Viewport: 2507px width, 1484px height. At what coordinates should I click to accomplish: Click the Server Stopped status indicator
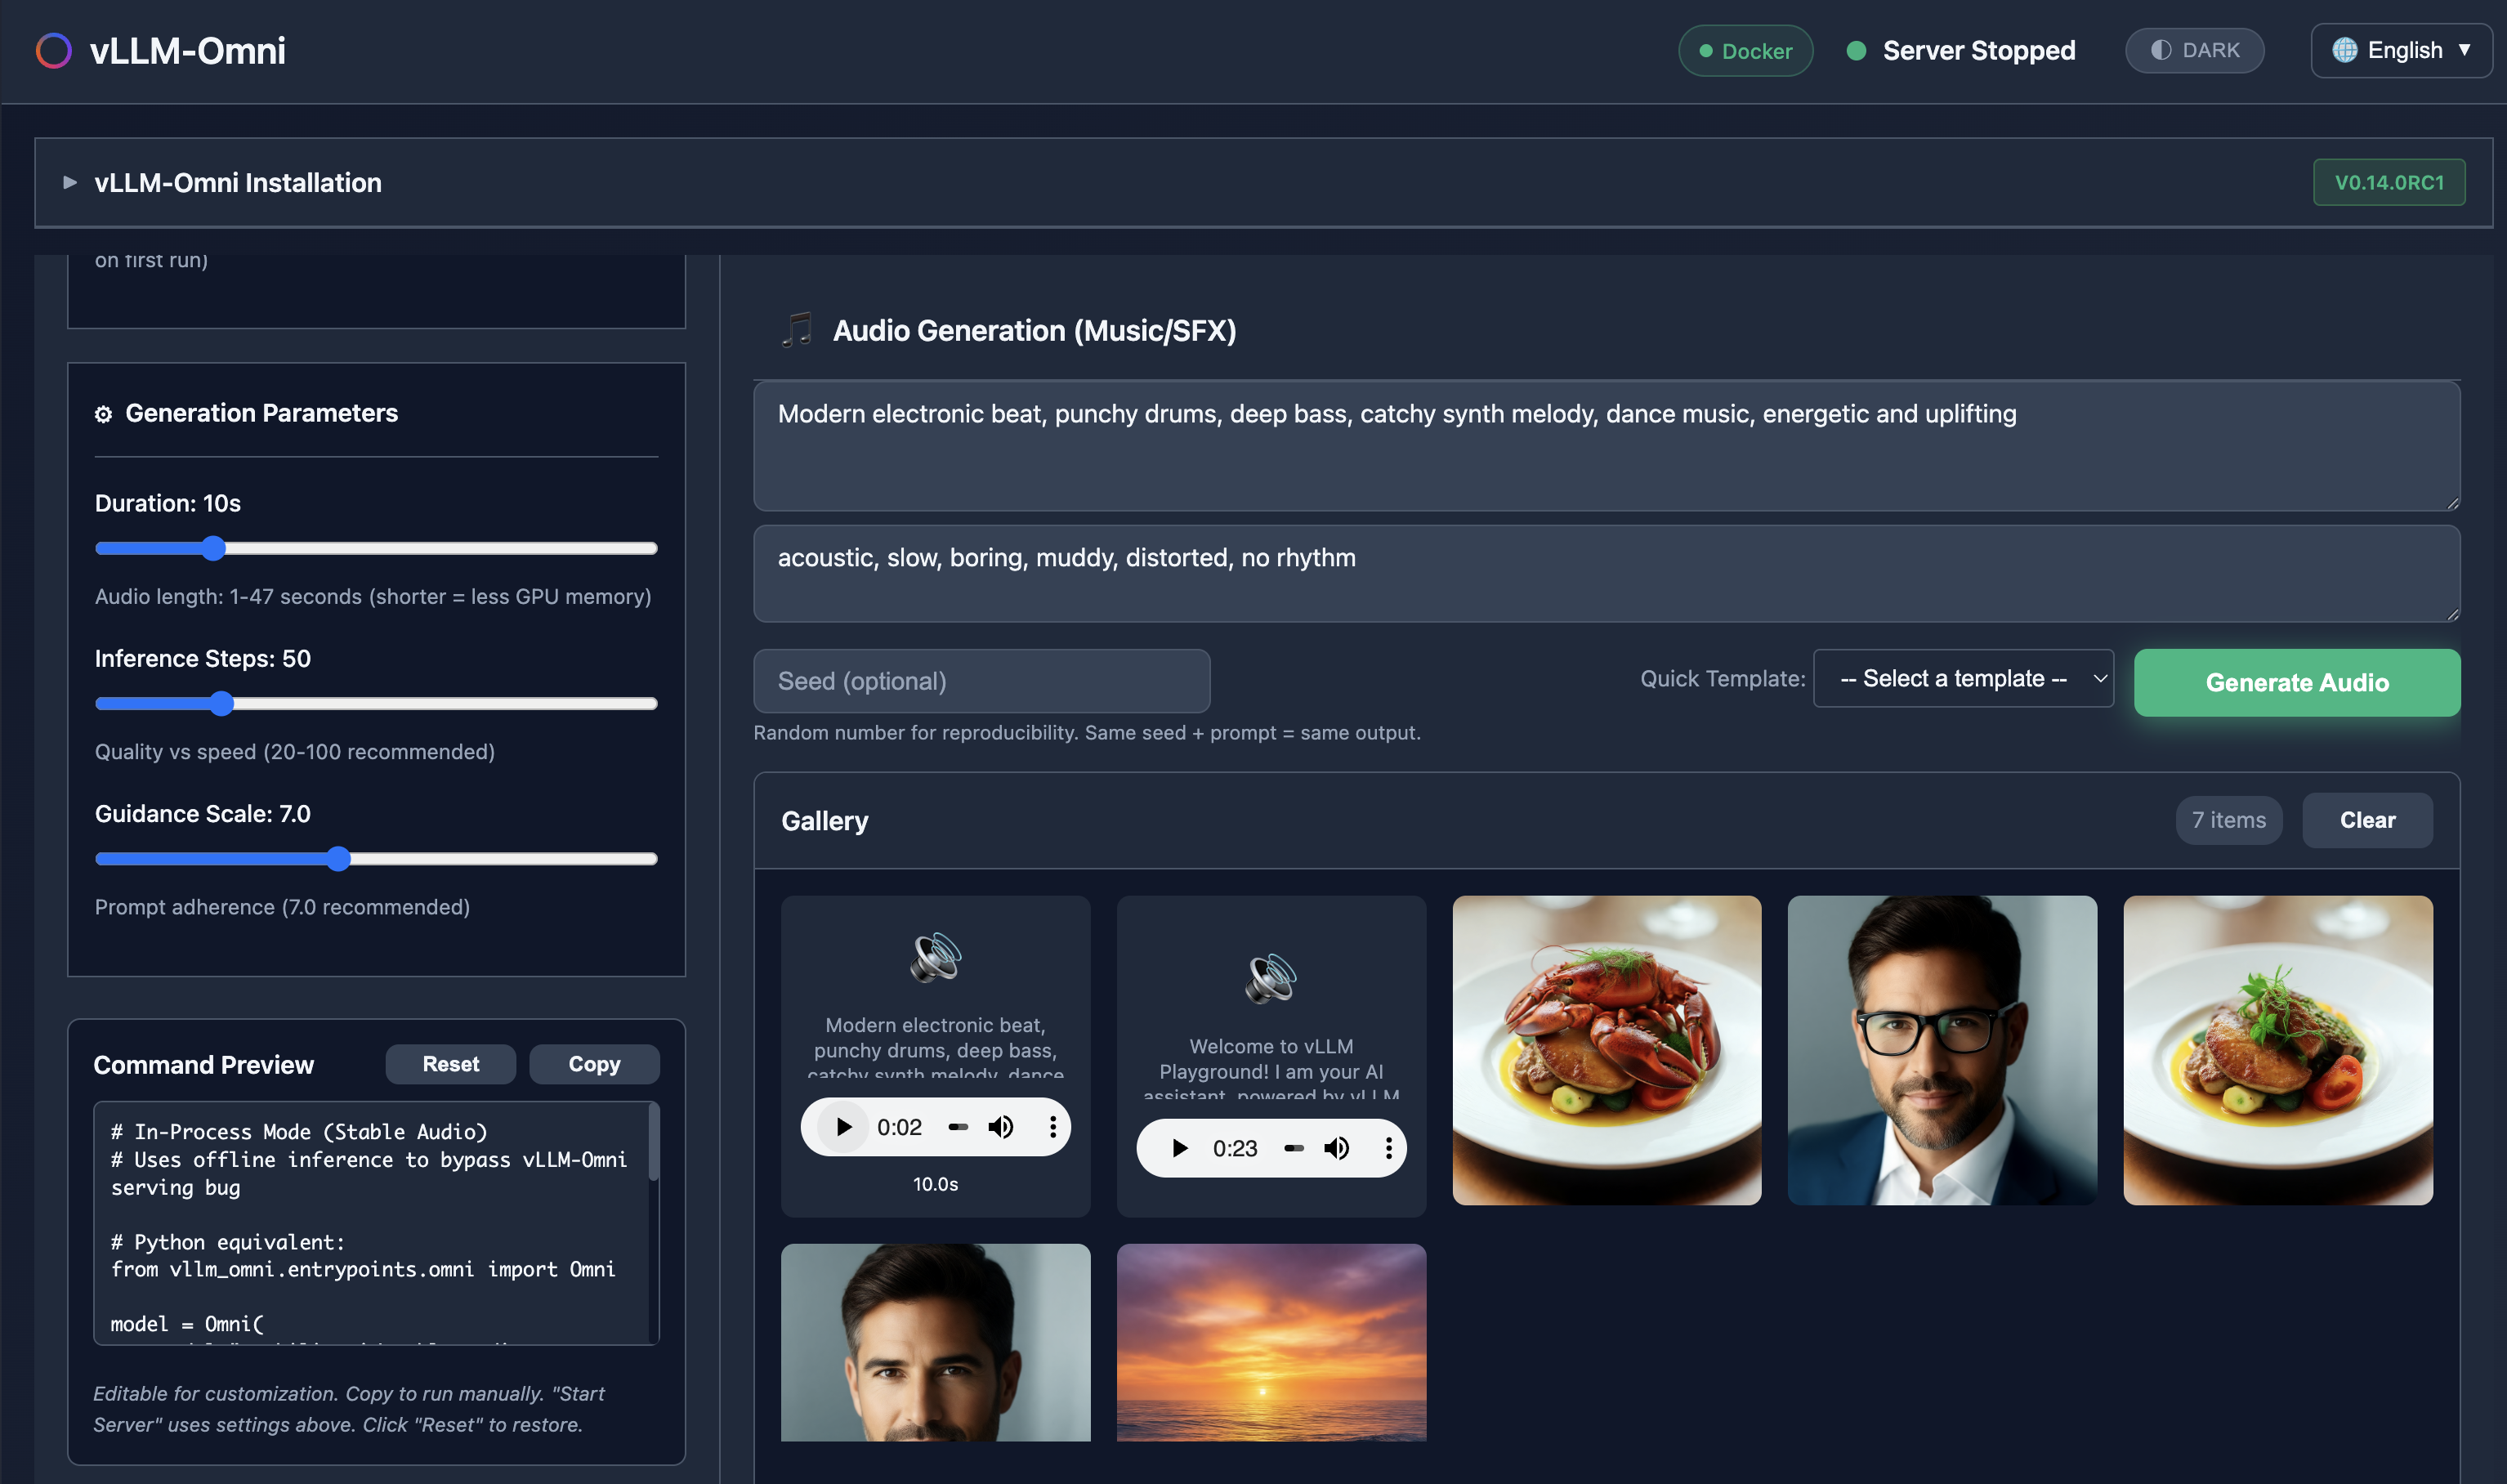point(1961,51)
